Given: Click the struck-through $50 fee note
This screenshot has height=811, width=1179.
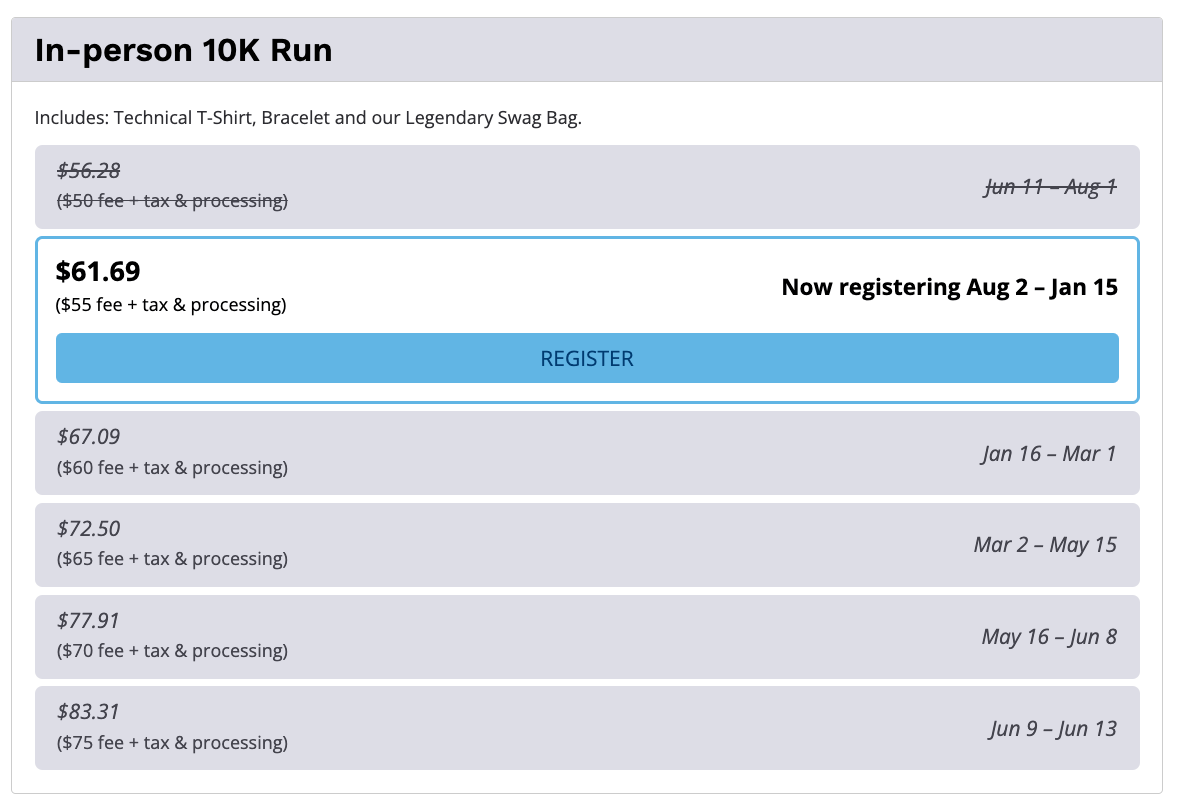Looking at the screenshot, I should pos(172,201).
